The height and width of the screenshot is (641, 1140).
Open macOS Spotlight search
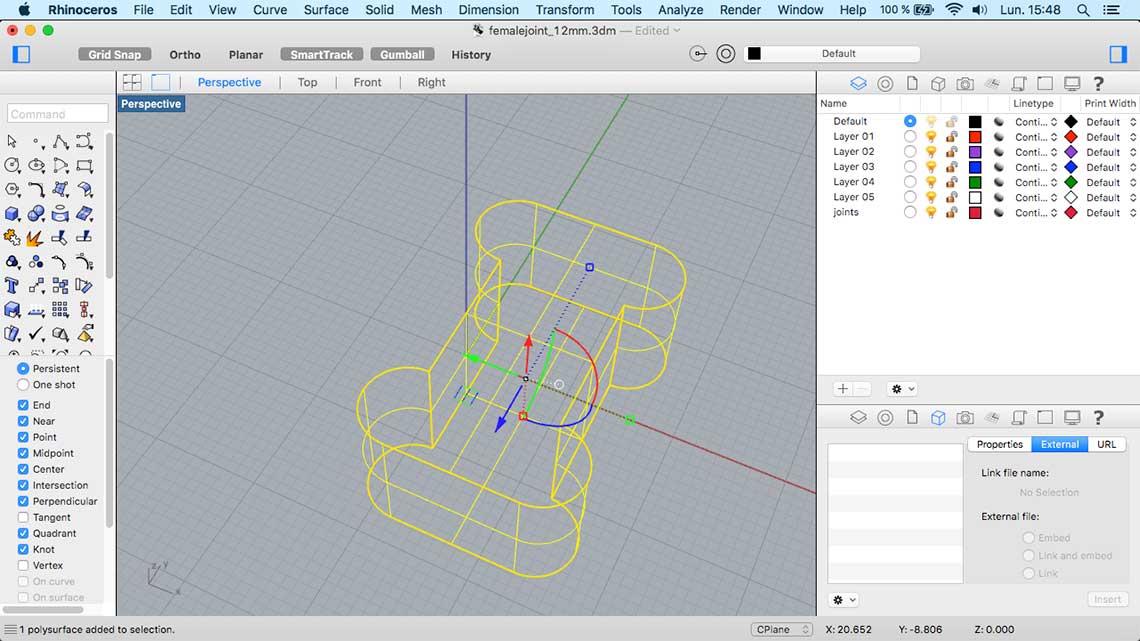click(x=1083, y=10)
